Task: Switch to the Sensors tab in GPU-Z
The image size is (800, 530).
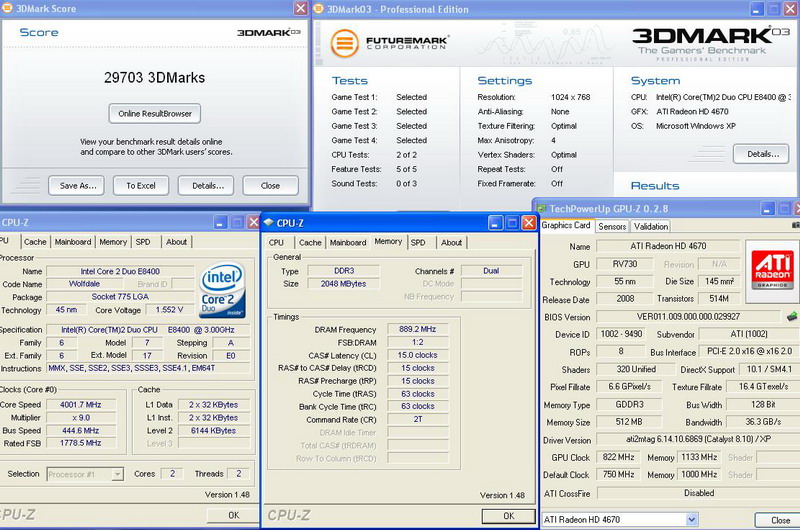Action: pos(612,226)
